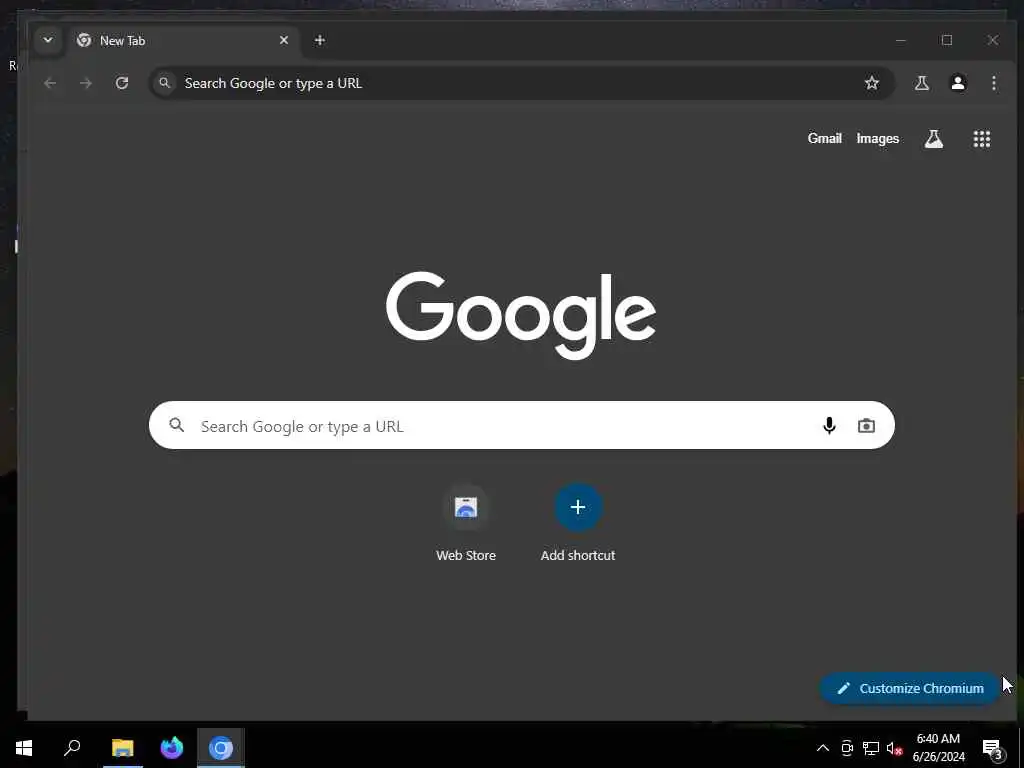
Task: Open the Web Store shortcut
Action: coord(466,523)
